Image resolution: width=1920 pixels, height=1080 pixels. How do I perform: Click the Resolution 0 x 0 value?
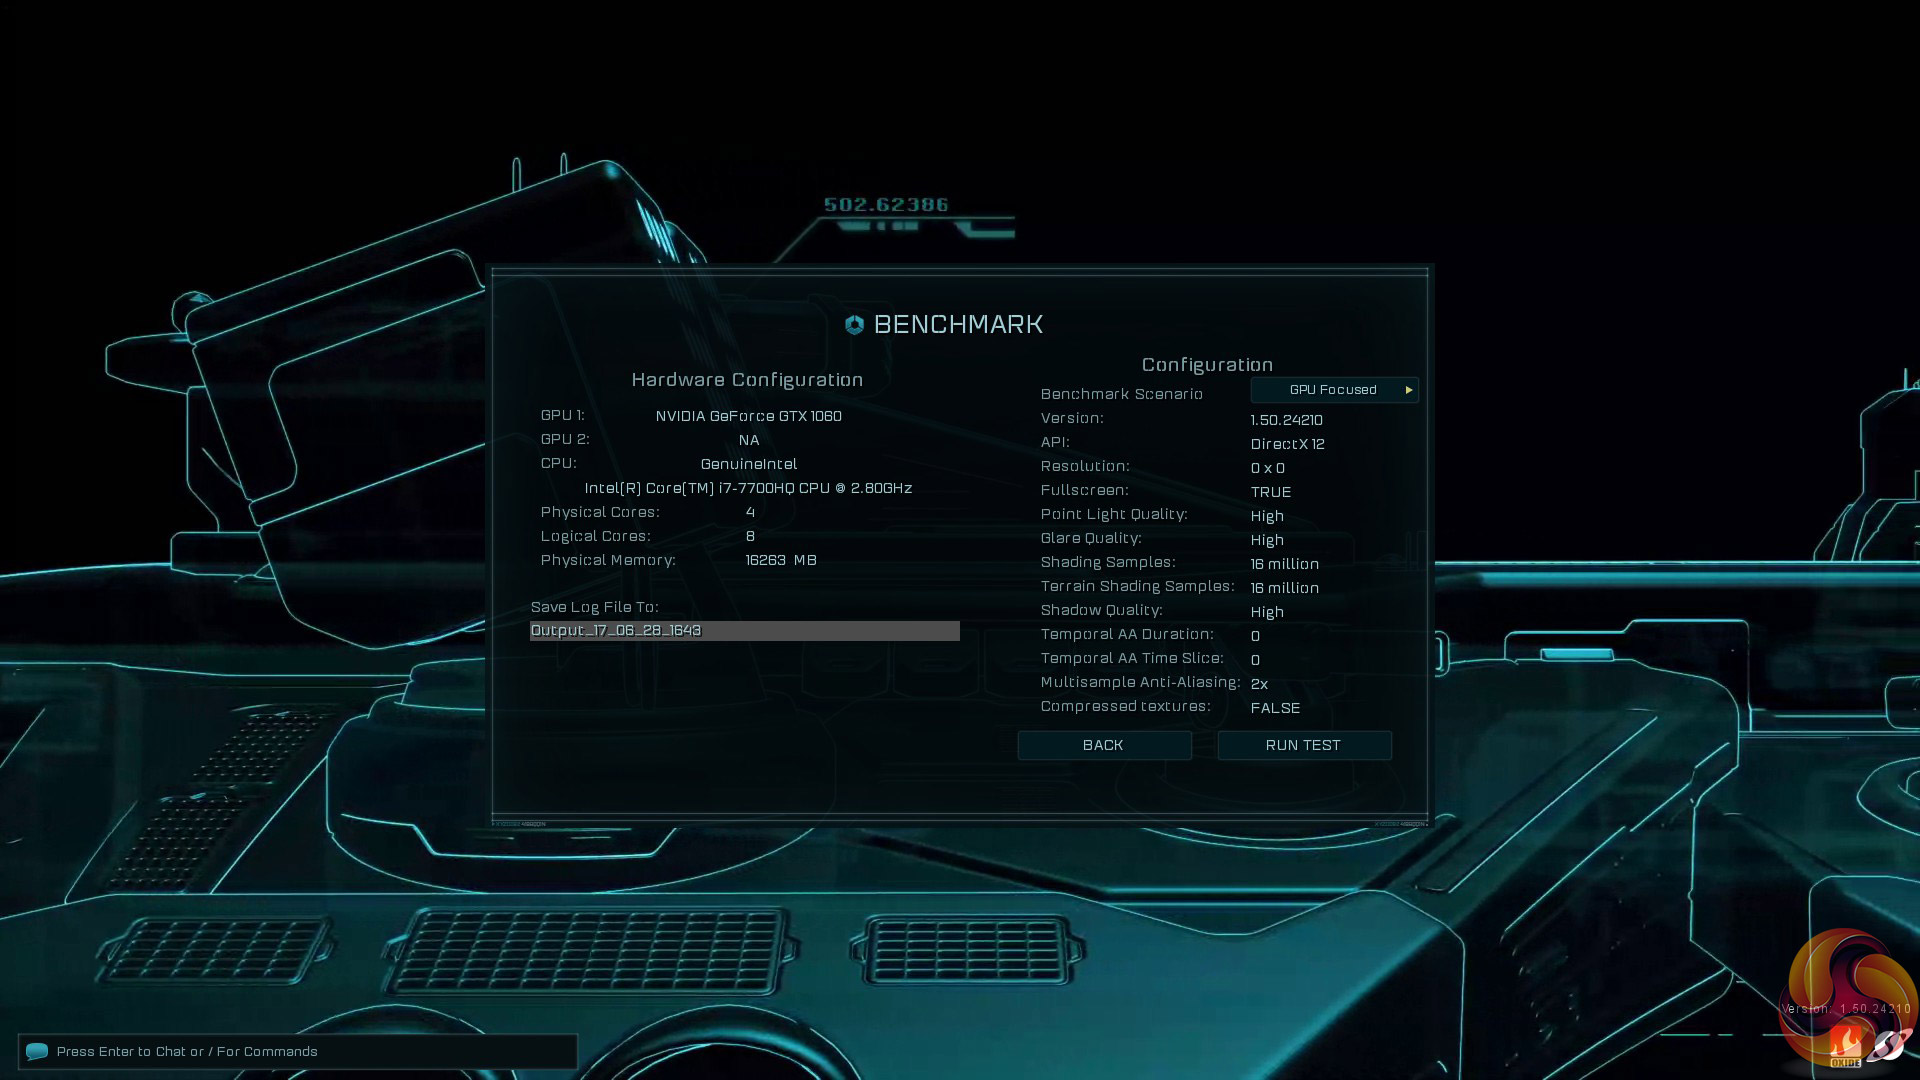click(x=1267, y=468)
